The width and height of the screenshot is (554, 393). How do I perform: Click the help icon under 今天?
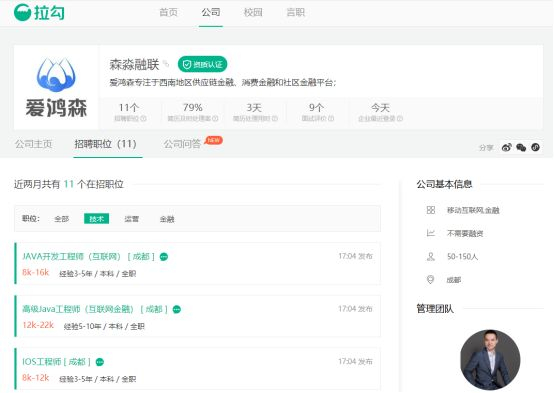pyautogui.click(x=400, y=118)
